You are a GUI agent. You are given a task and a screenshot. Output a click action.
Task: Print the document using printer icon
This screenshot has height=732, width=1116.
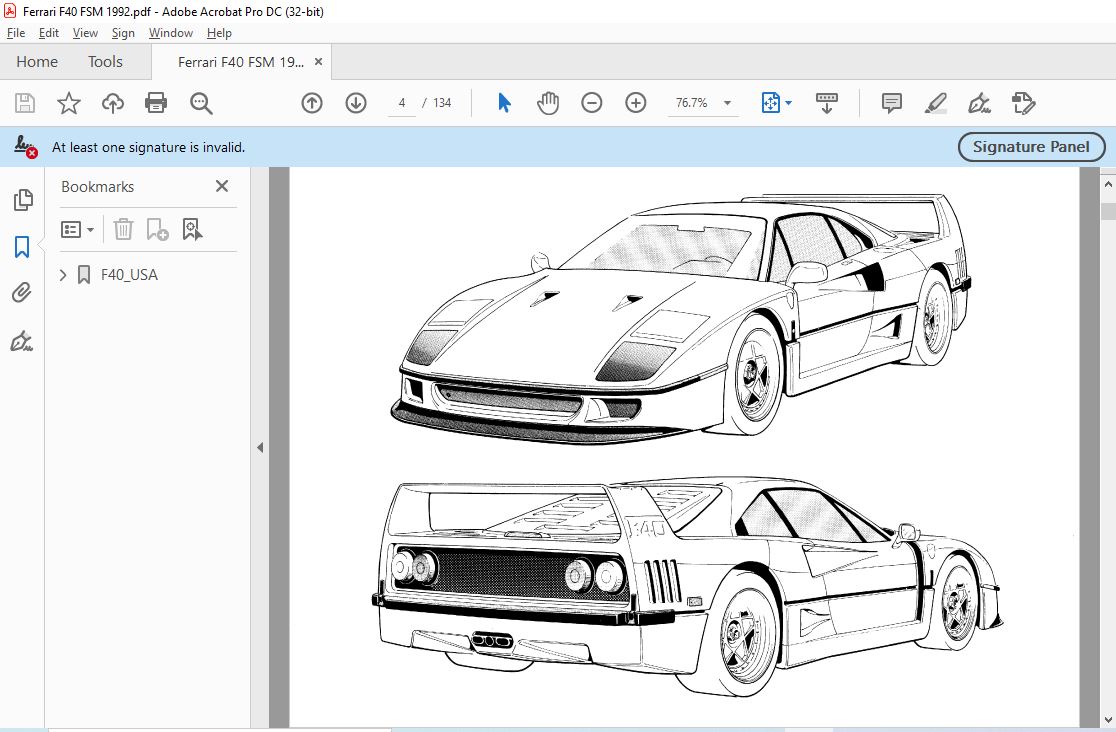click(156, 103)
